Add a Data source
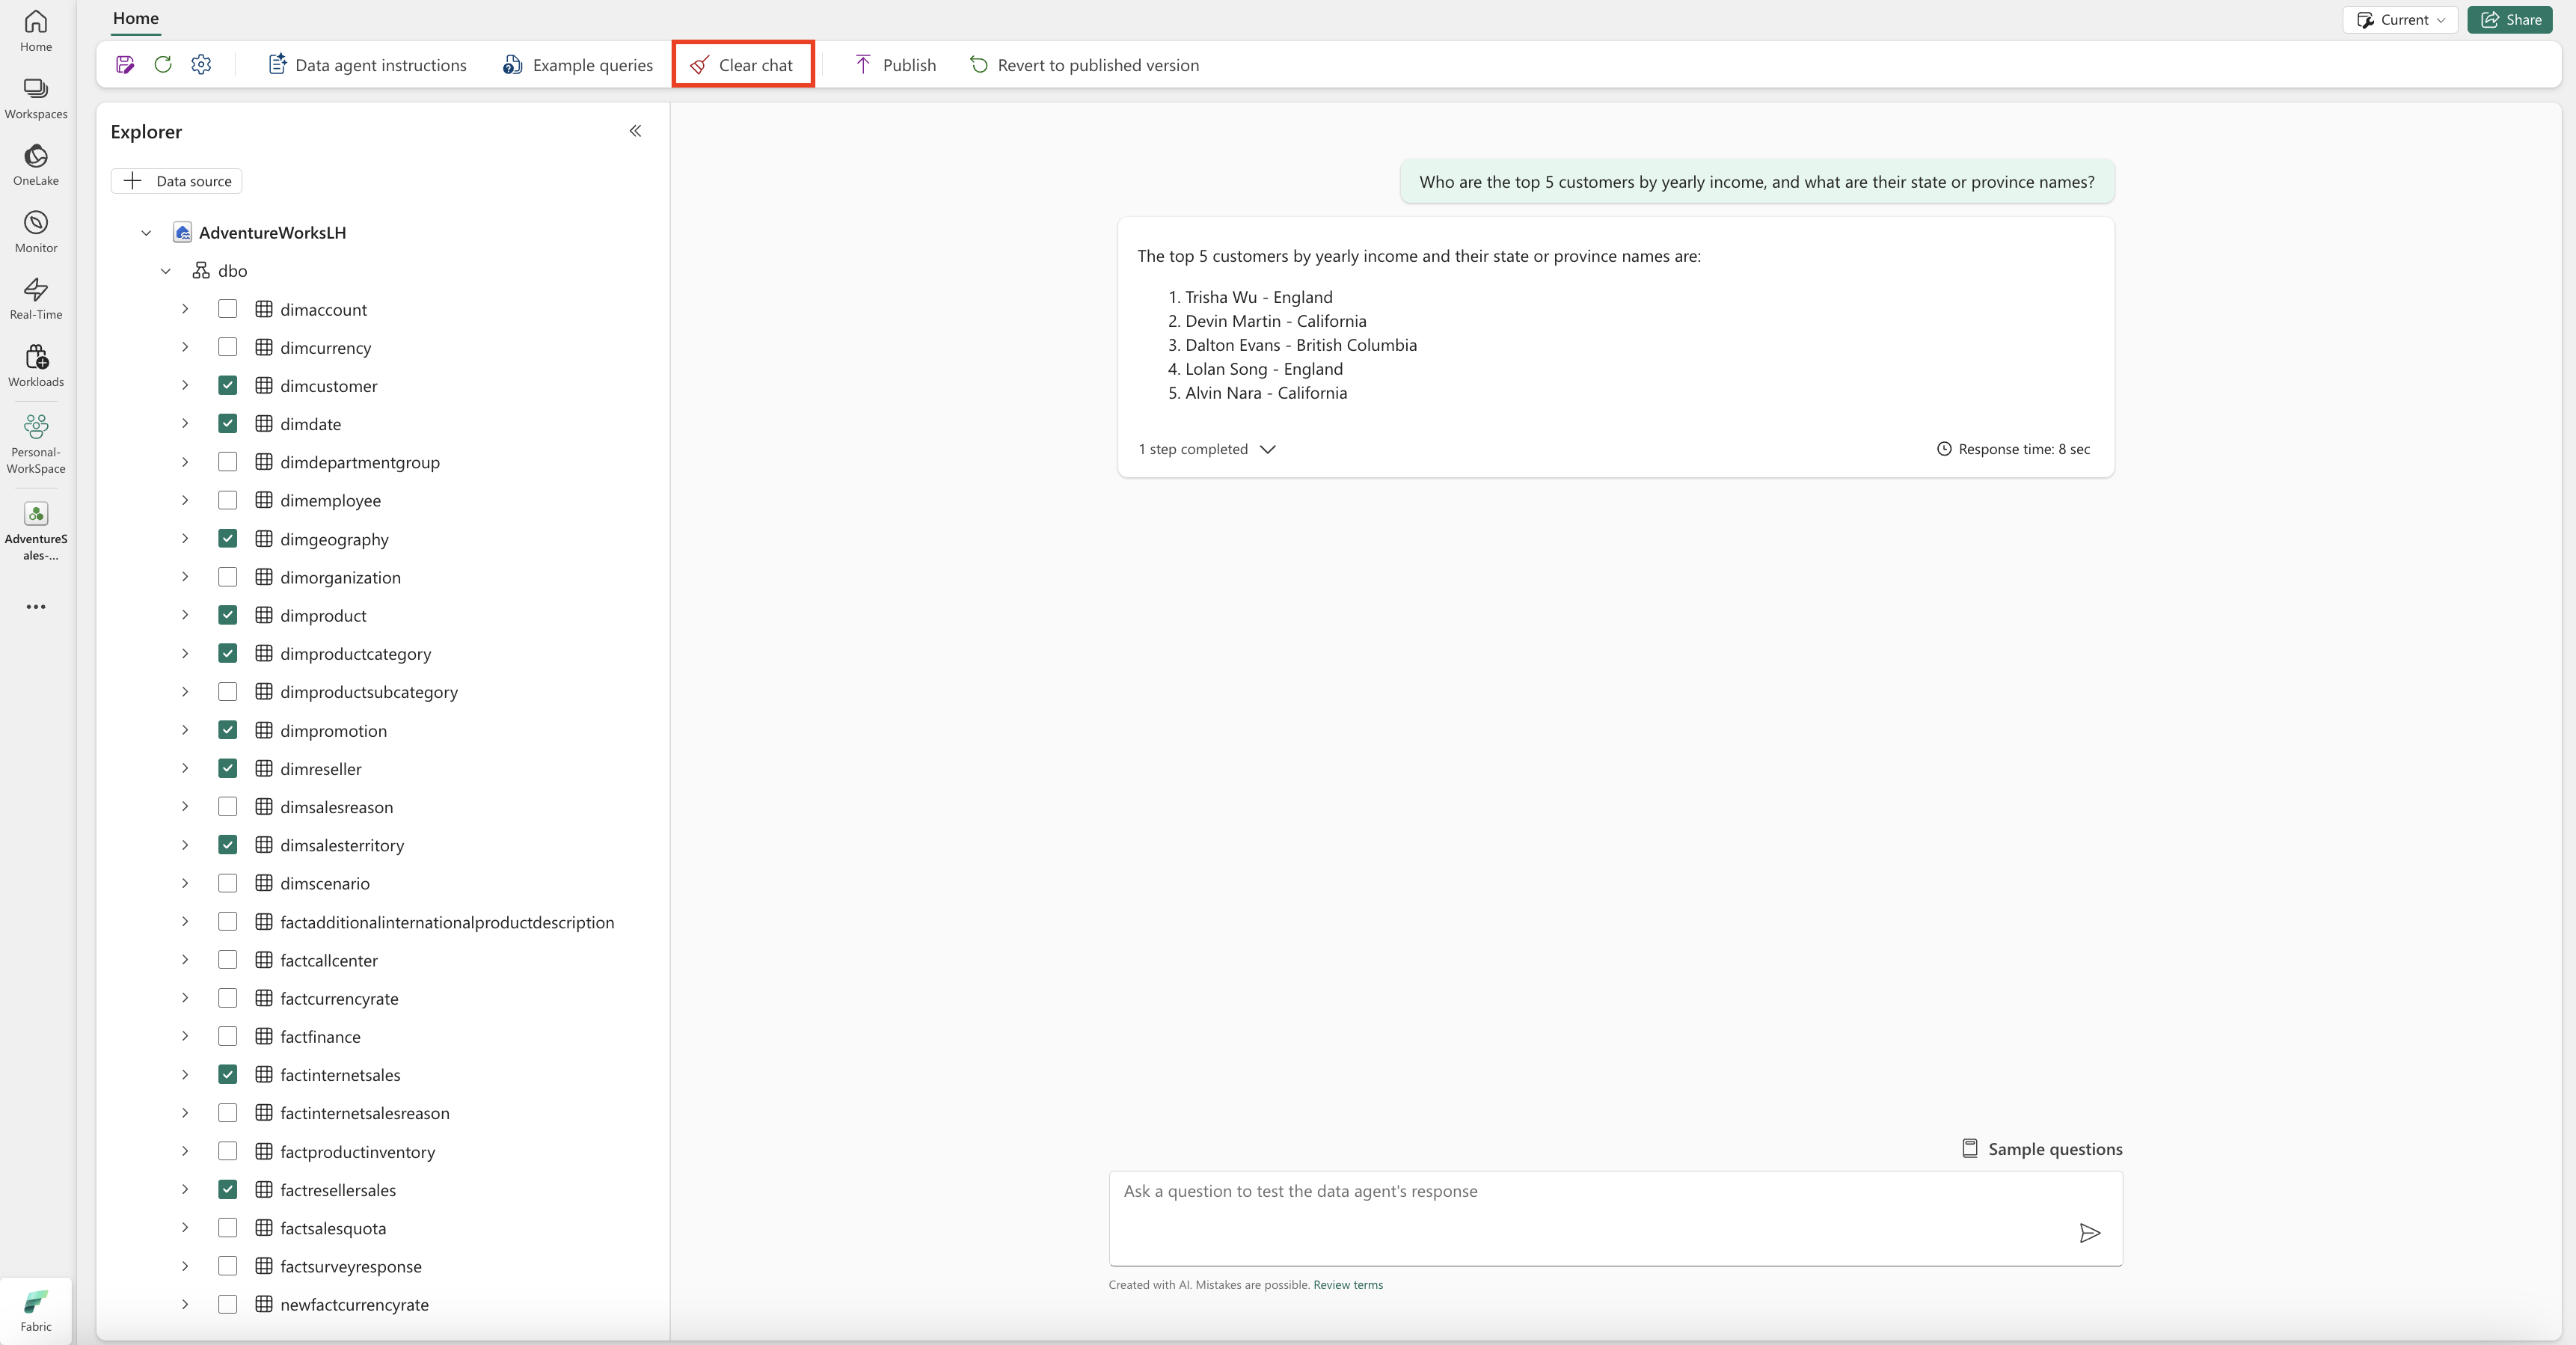 pyautogui.click(x=177, y=181)
